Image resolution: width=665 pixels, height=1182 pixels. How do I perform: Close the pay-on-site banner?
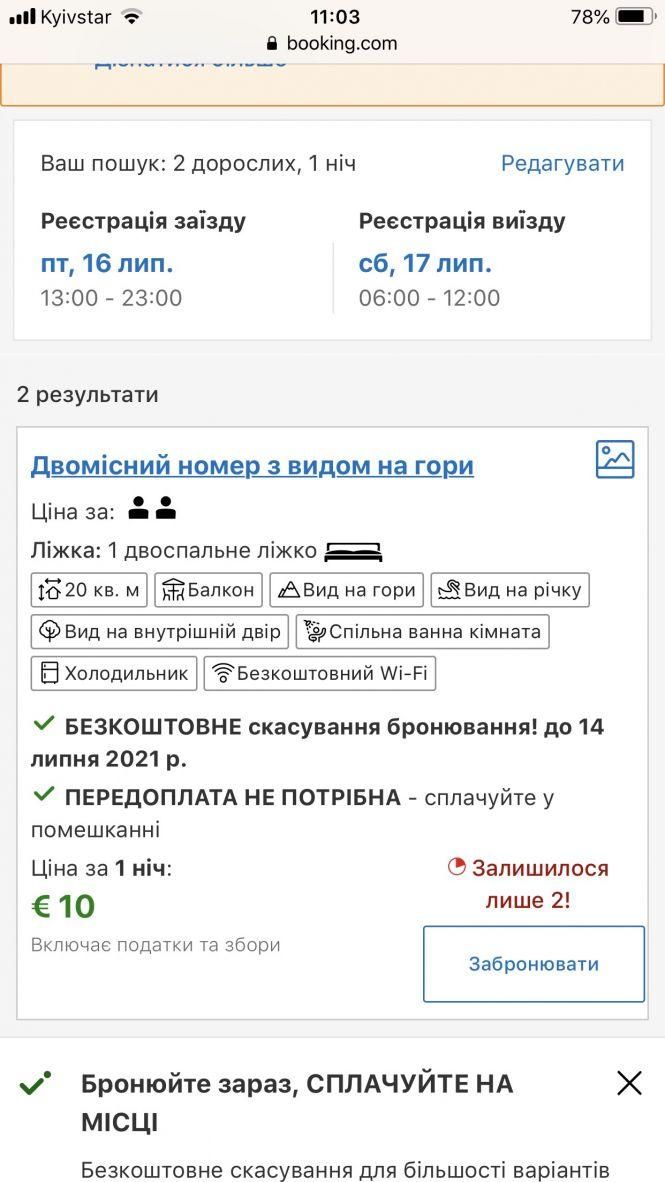(x=629, y=1083)
